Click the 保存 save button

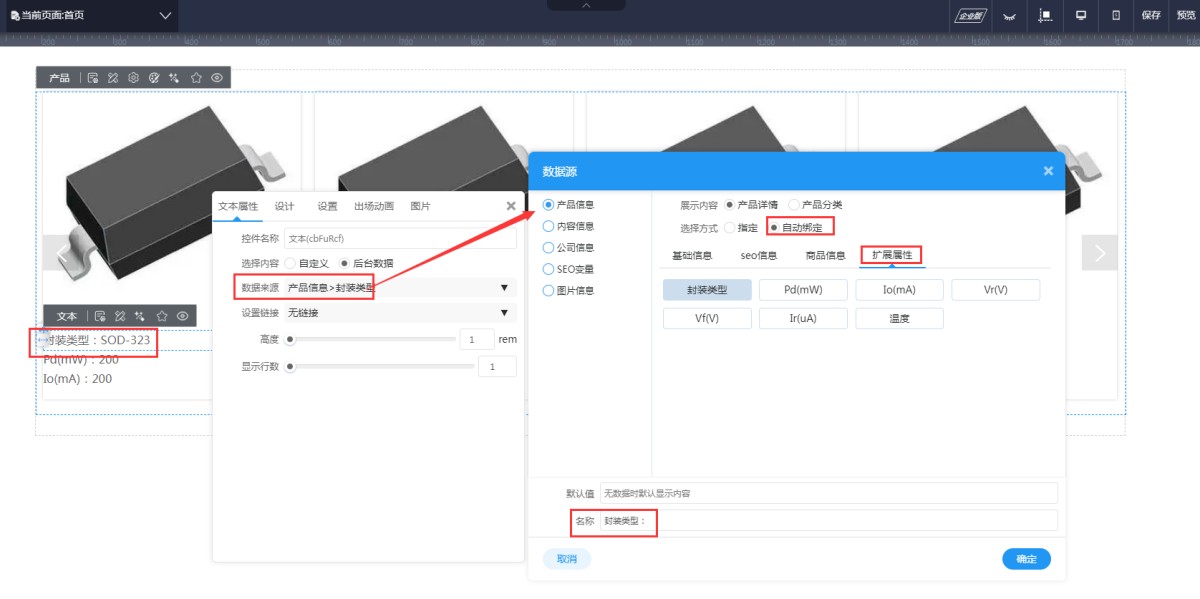[x=1151, y=15]
